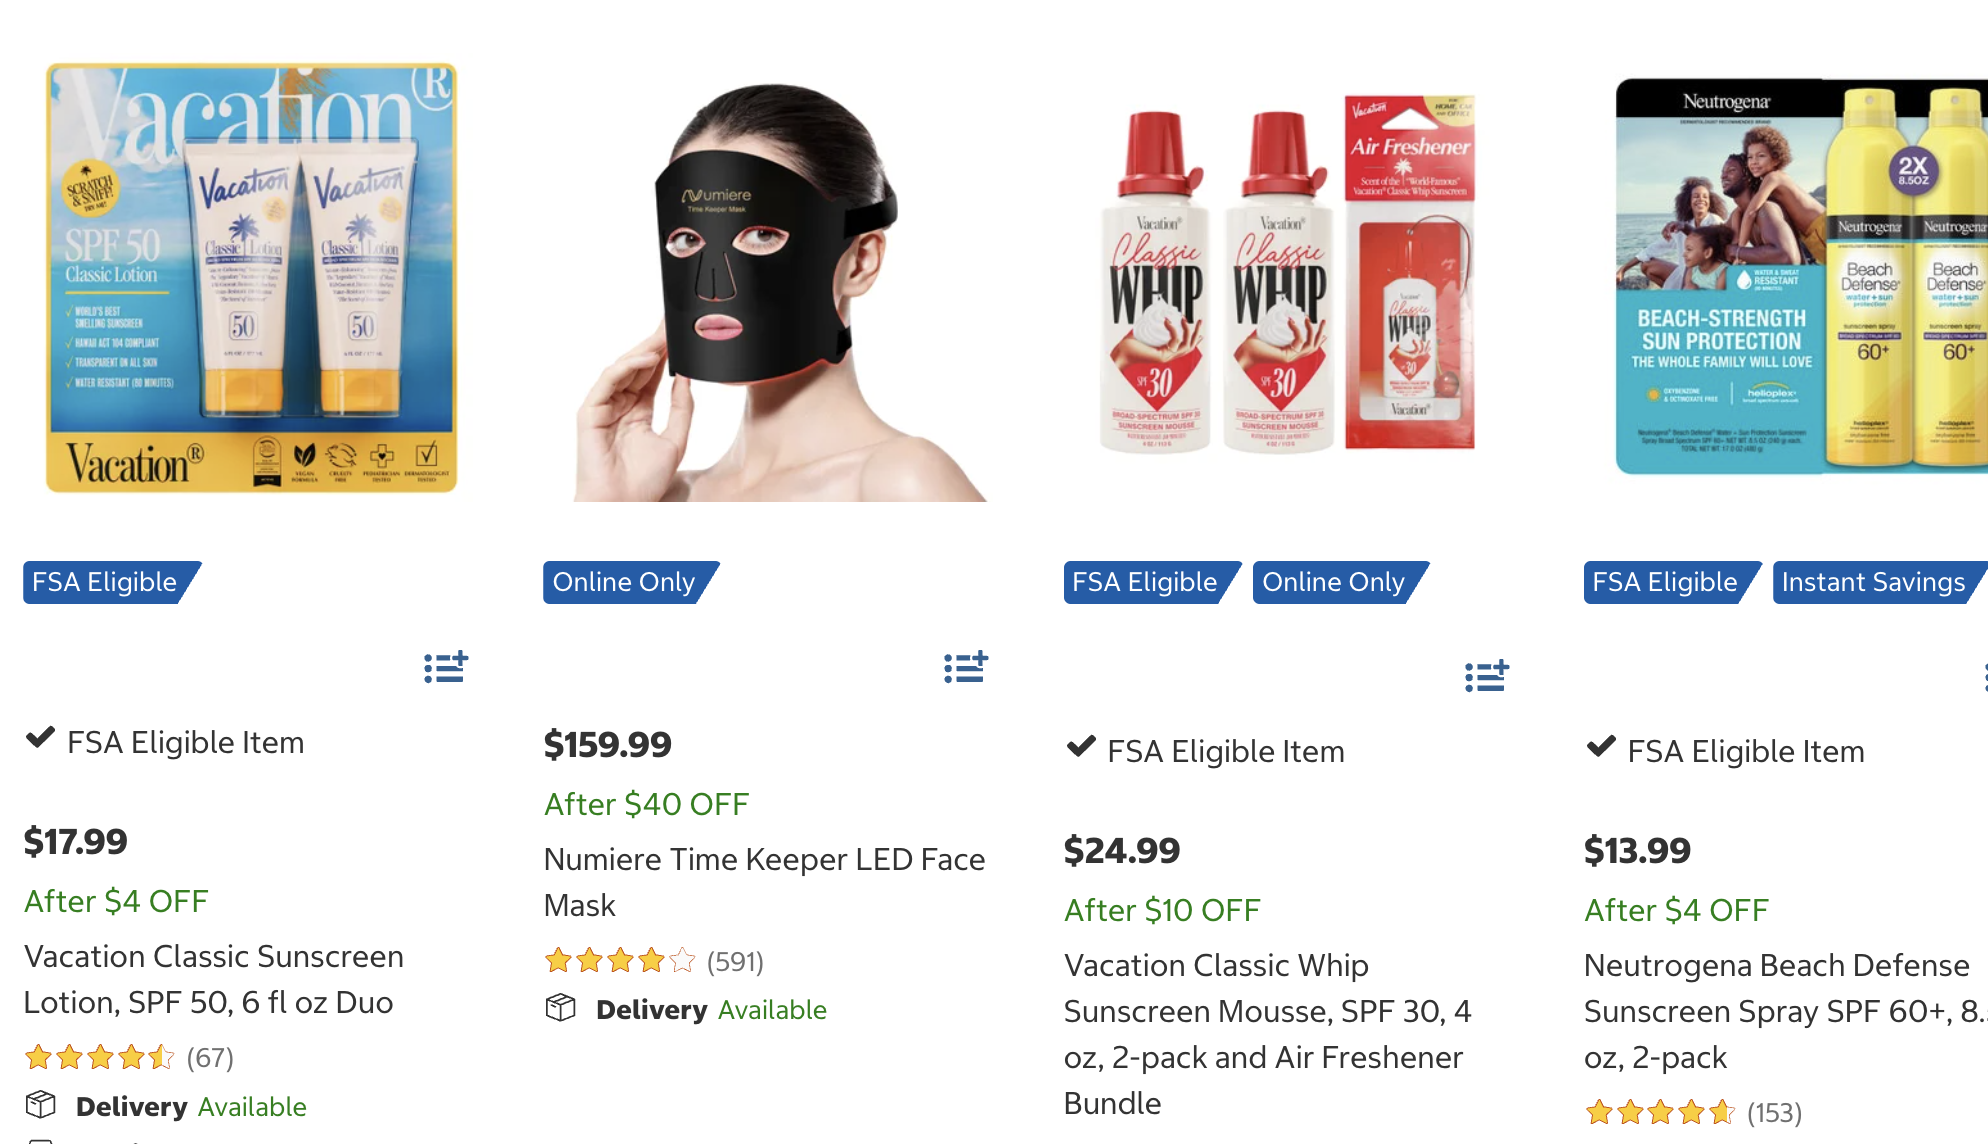Open Vacation Classic Sunscreen Lotion title link
This screenshot has width=1988, height=1144.
click(213, 979)
